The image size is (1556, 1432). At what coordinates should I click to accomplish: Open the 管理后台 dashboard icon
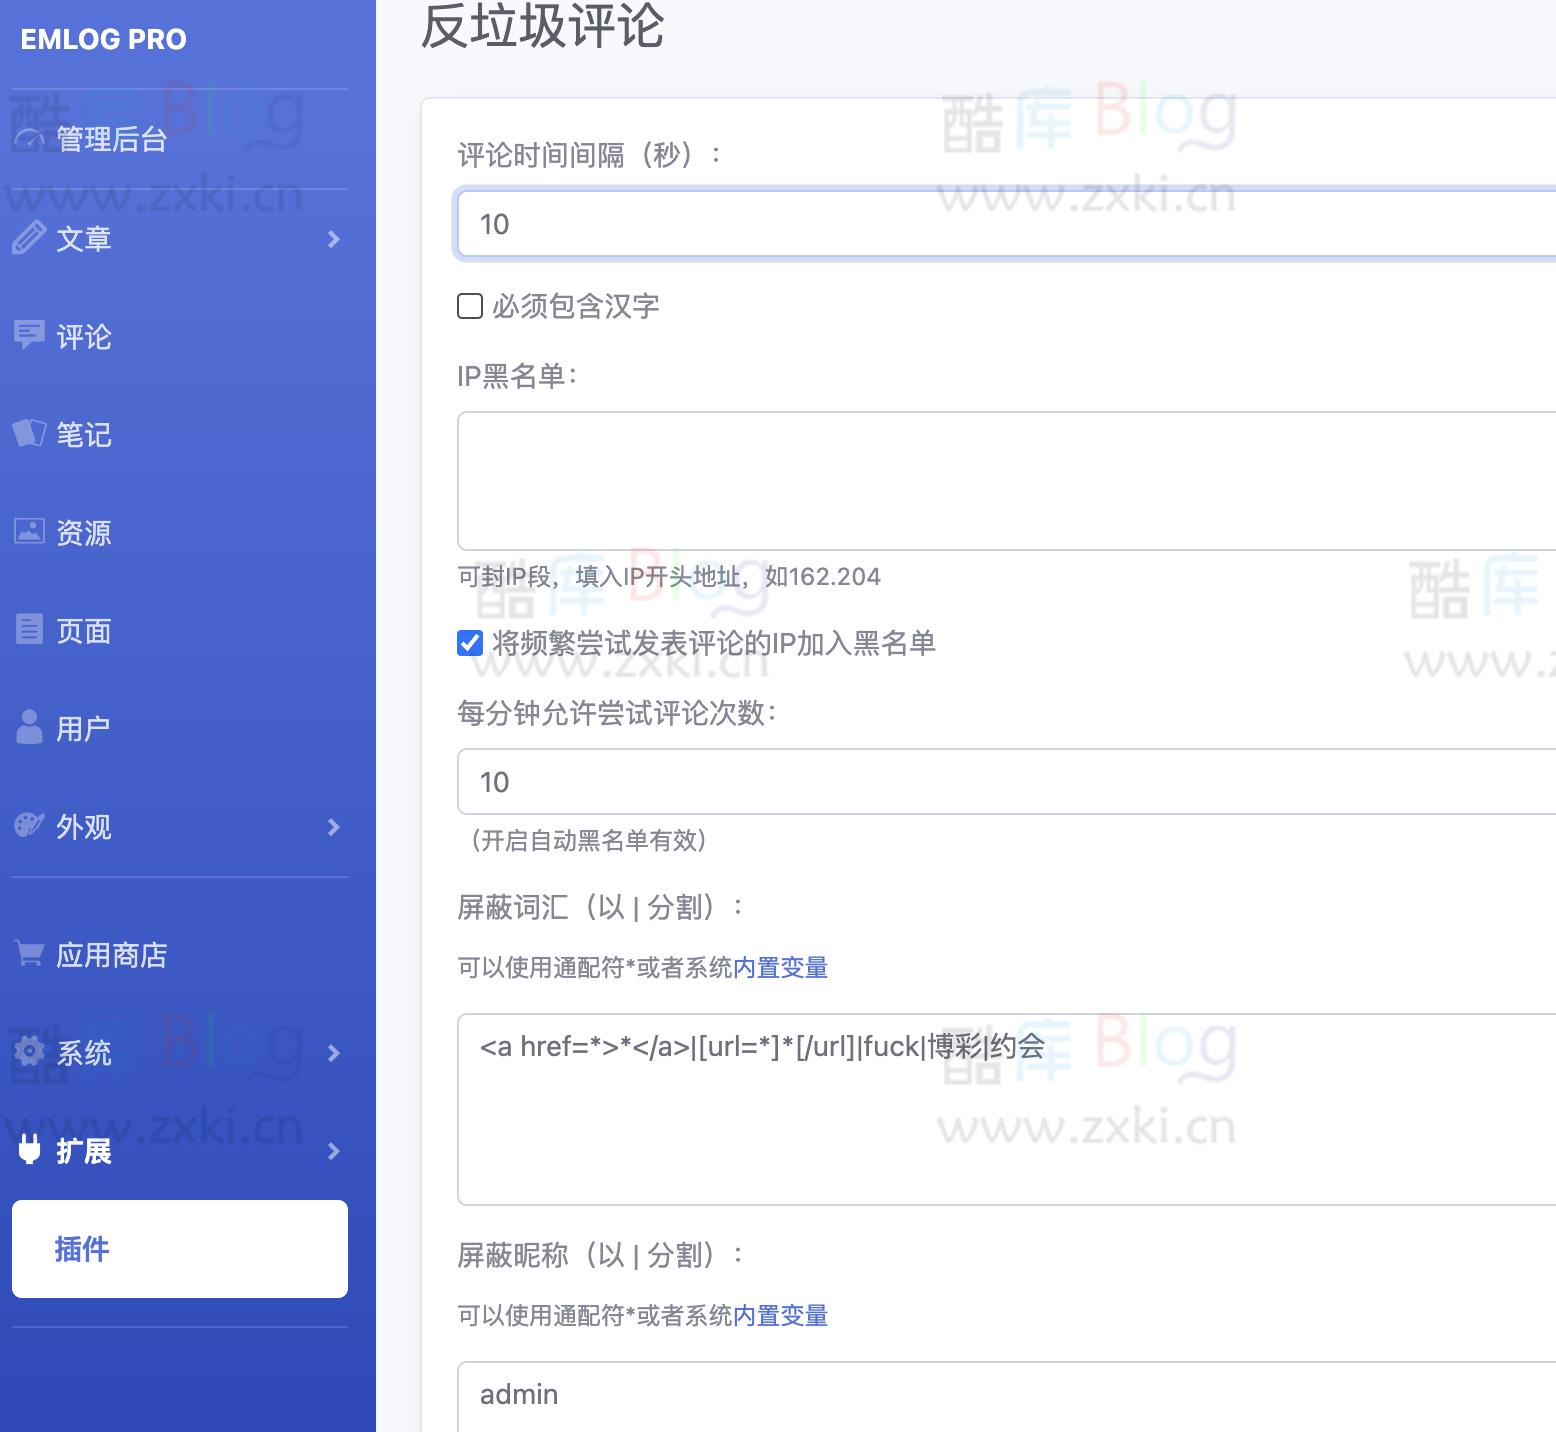point(29,139)
